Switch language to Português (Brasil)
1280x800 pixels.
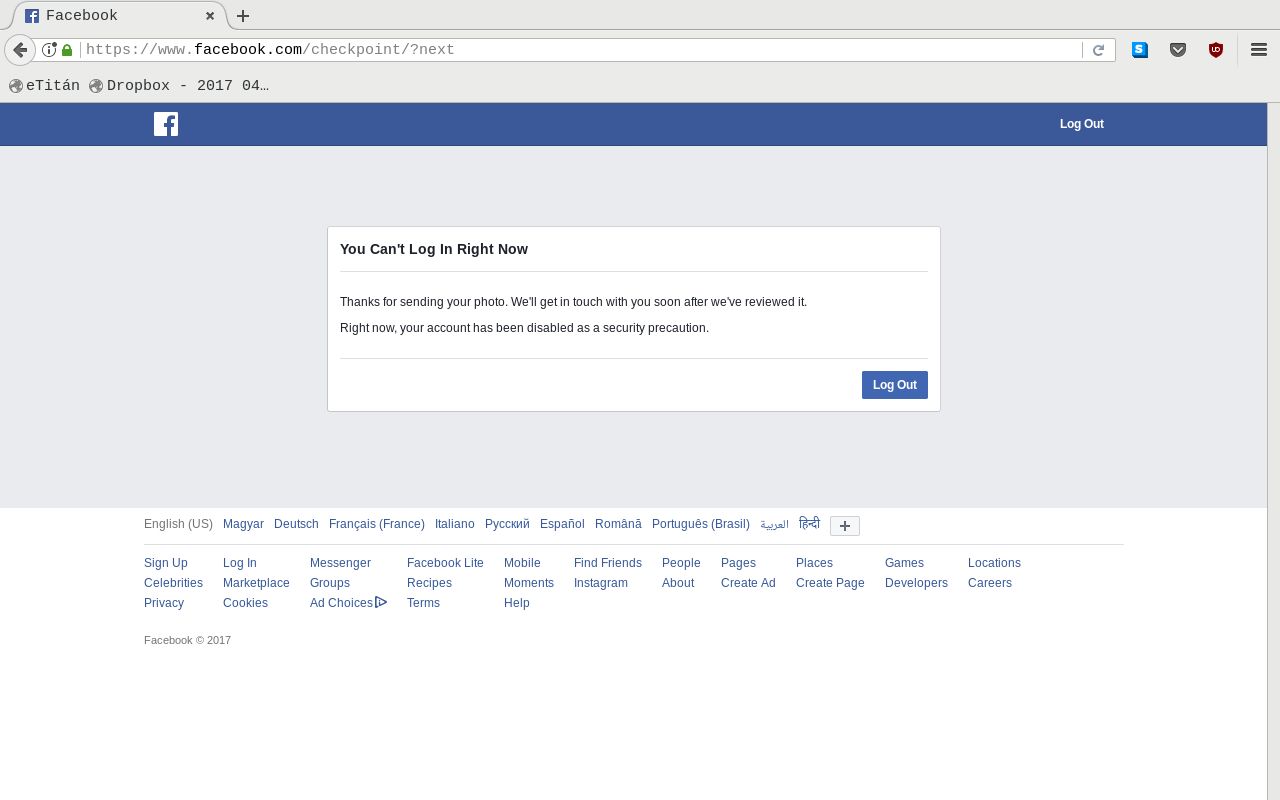(701, 524)
